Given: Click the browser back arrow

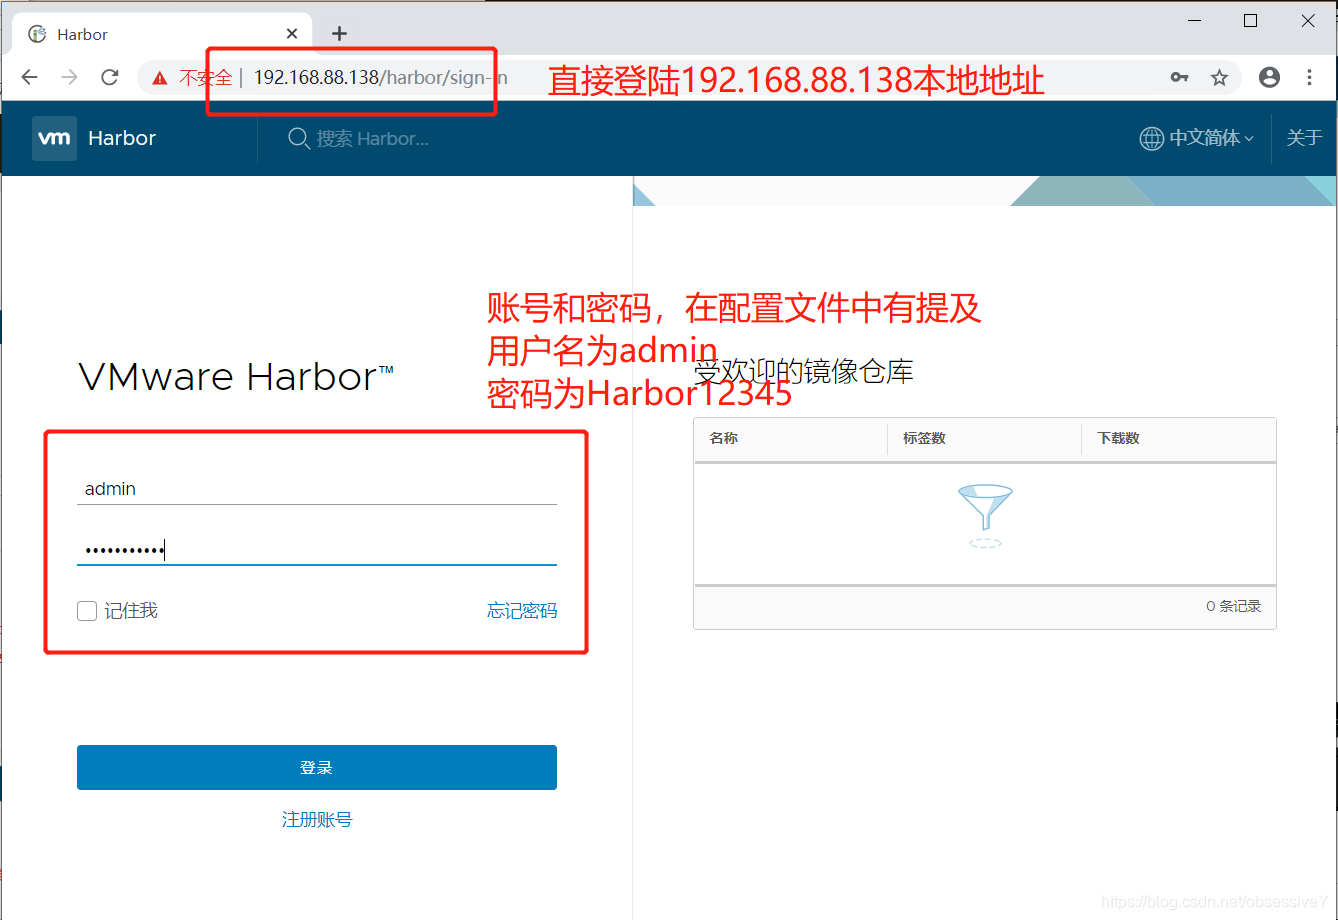Looking at the screenshot, I should [x=29, y=77].
